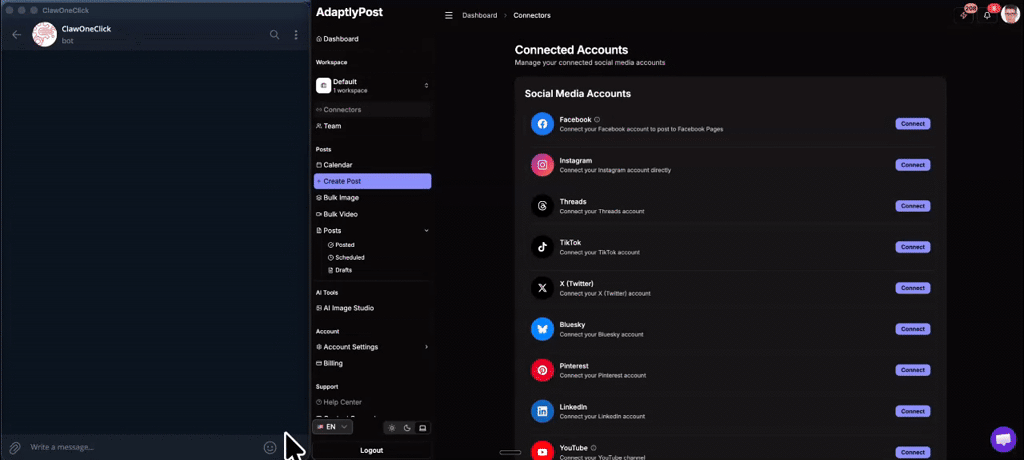Click the Instagram logo icon
This screenshot has height=460, width=1024.
[542, 165]
